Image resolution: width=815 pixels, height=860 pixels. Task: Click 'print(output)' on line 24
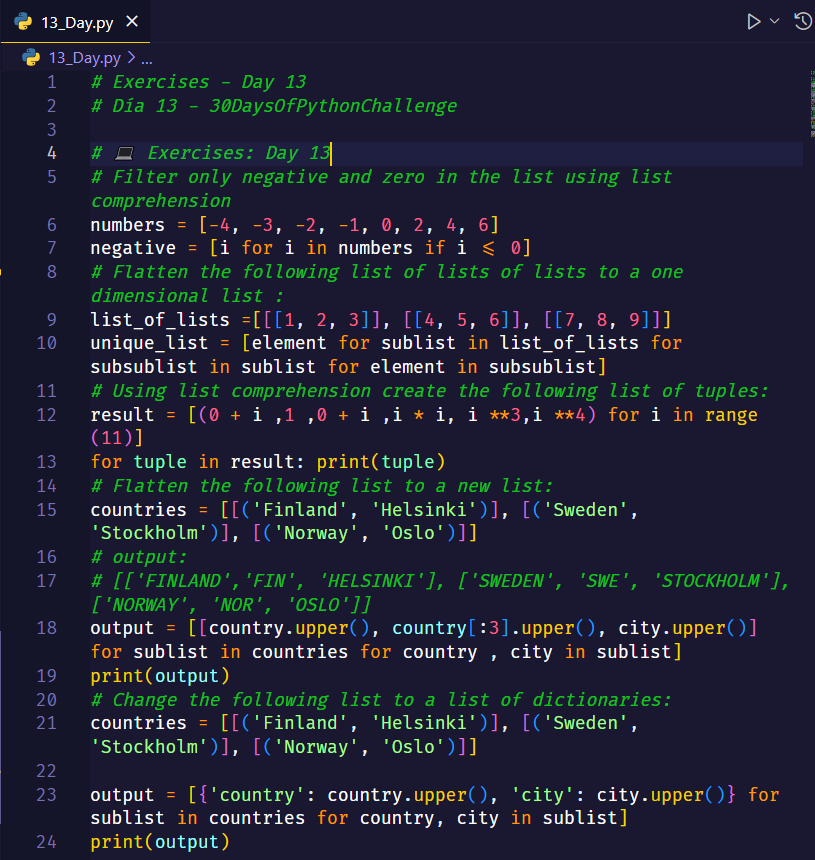tap(160, 842)
